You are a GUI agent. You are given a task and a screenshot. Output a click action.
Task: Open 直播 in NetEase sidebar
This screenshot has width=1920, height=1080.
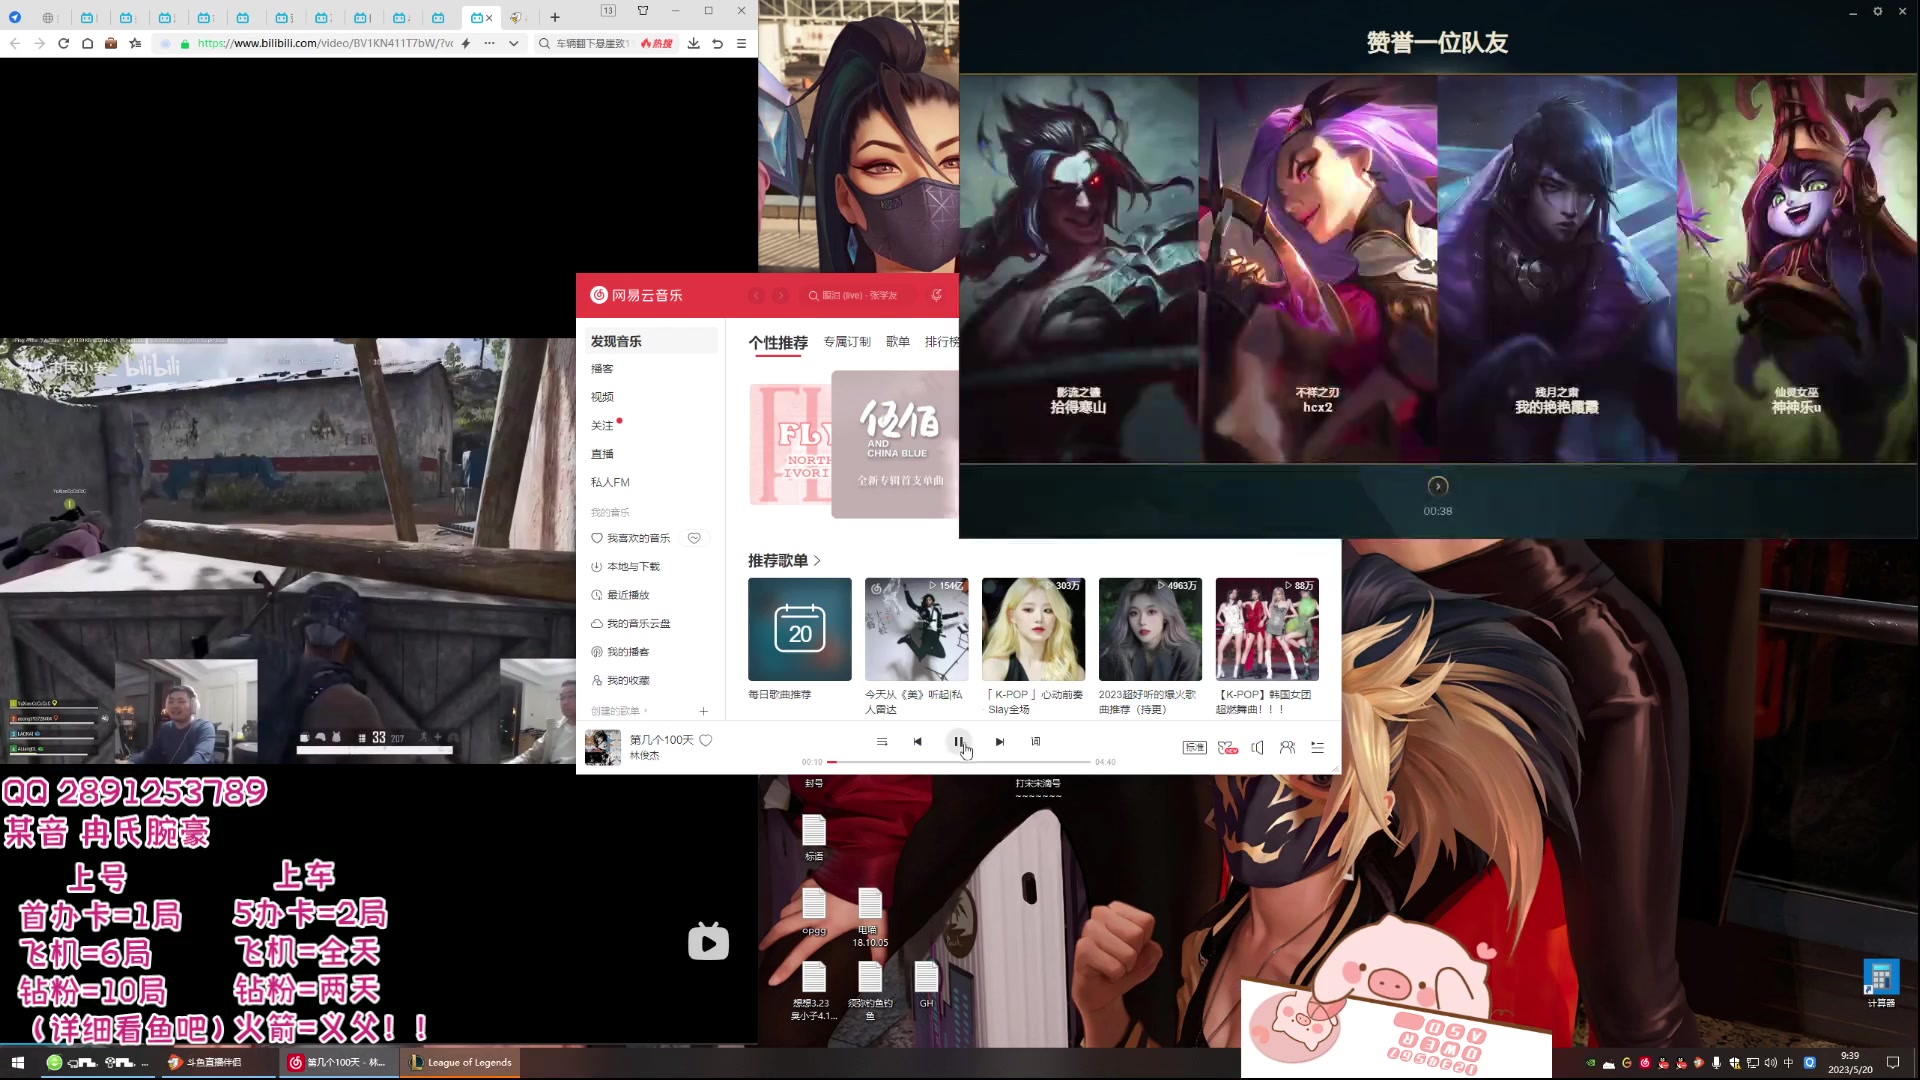(602, 454)
